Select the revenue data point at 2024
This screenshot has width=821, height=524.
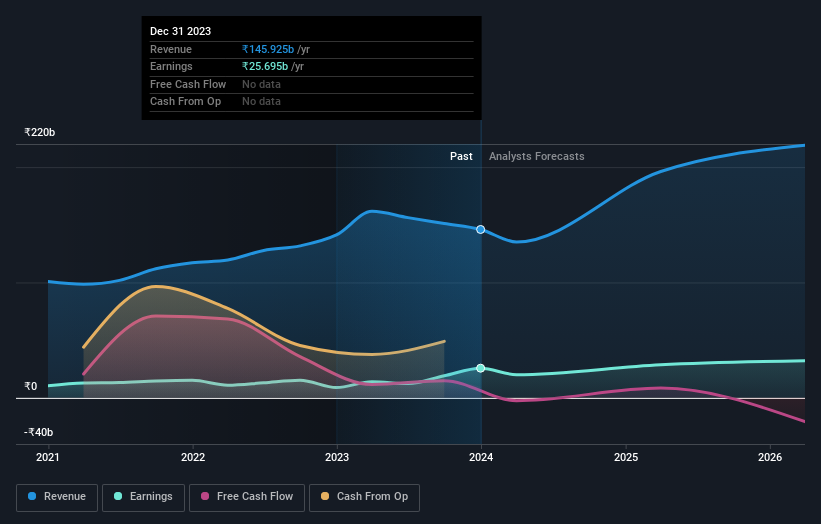480,229
